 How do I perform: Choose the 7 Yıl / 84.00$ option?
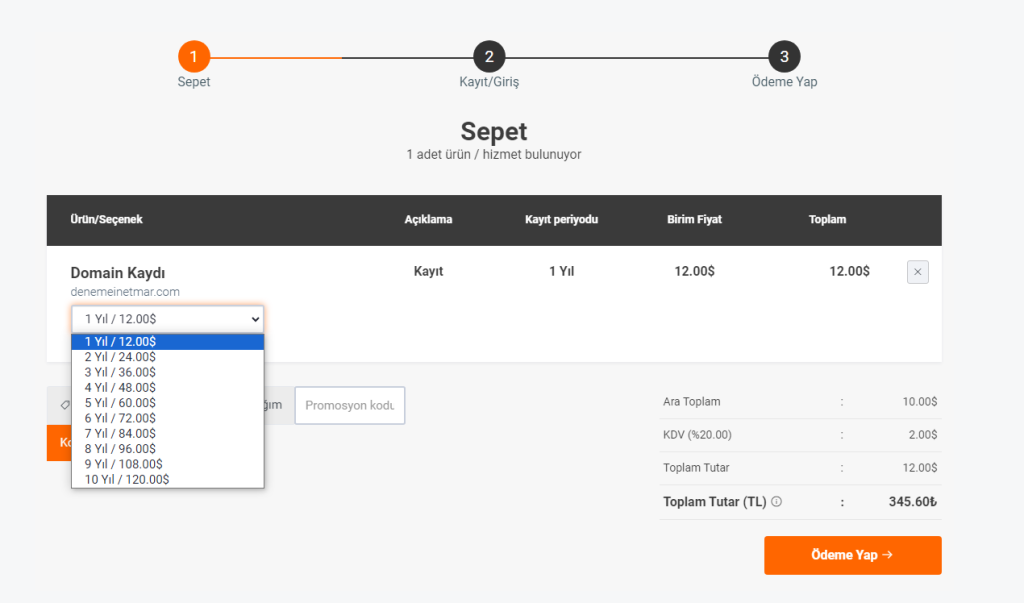pyautogui.click(x=168, y=433)
